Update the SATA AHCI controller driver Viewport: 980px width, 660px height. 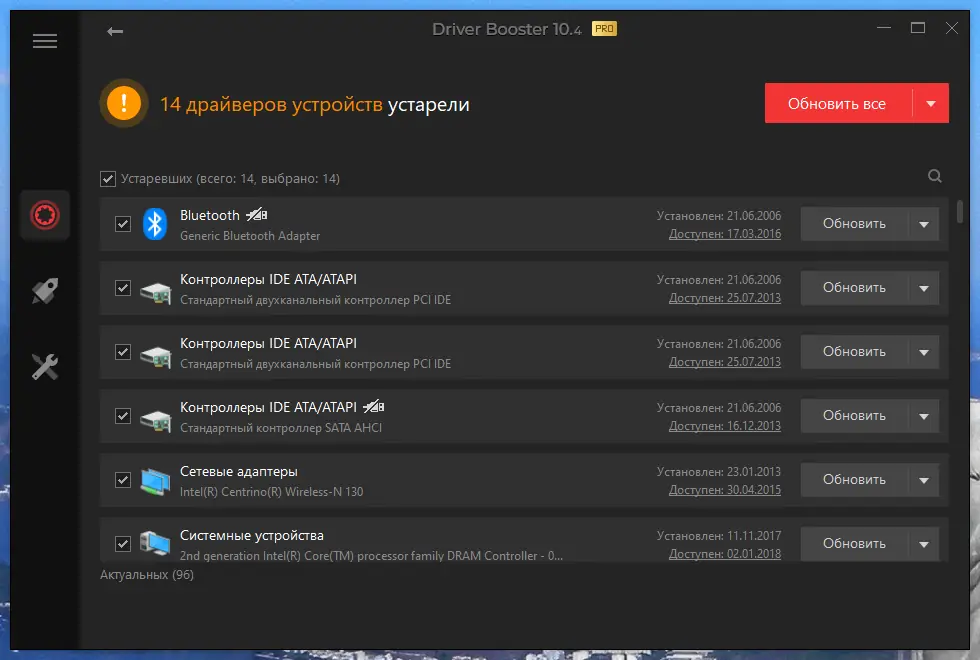tap(854, 416)
